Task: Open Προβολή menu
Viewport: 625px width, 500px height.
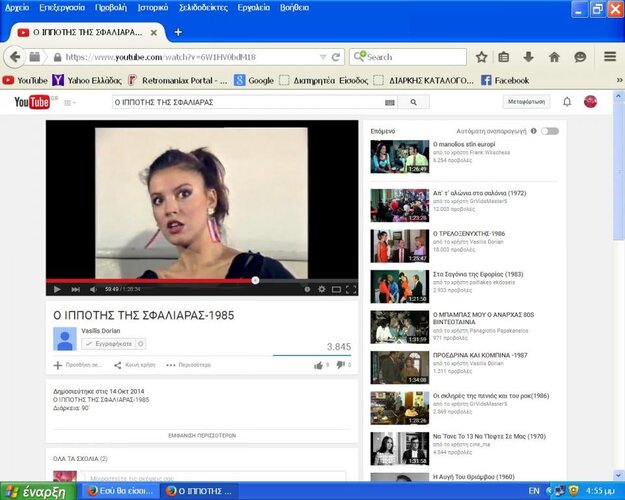Action: [x=110, y=8]
